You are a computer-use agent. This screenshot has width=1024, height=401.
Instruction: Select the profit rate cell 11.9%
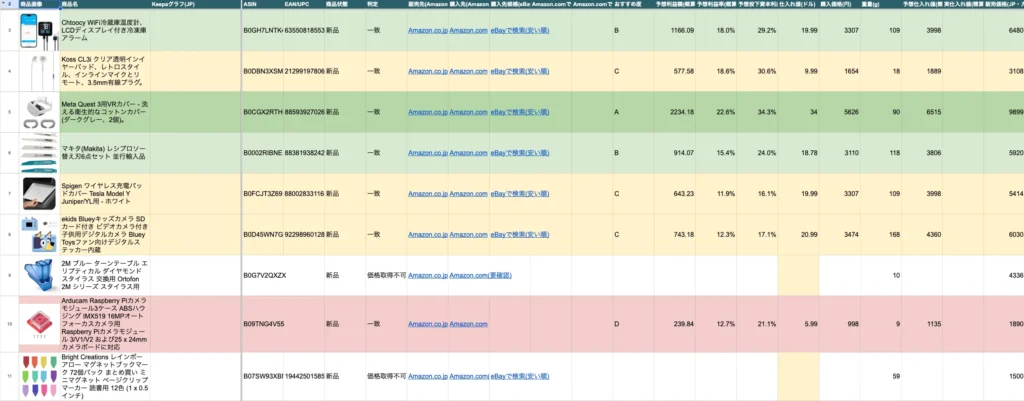pos(716,194)
